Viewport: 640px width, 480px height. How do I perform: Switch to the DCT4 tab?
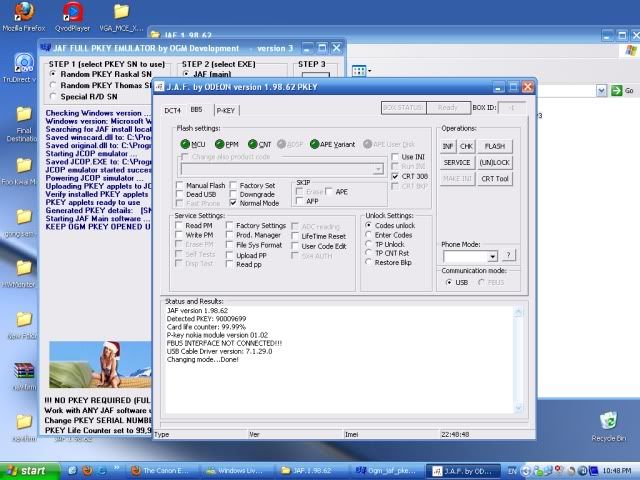(172, 110)
